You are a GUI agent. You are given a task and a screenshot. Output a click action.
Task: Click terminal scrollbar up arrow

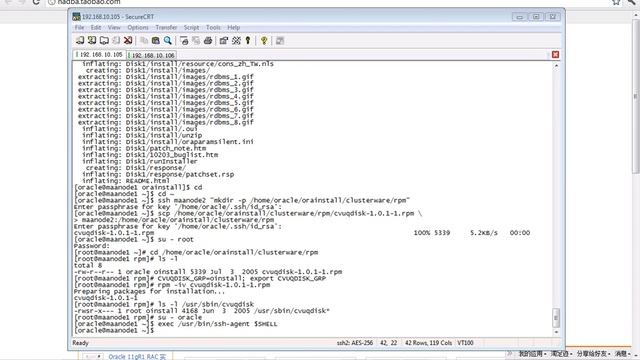(x=556, y=66)
